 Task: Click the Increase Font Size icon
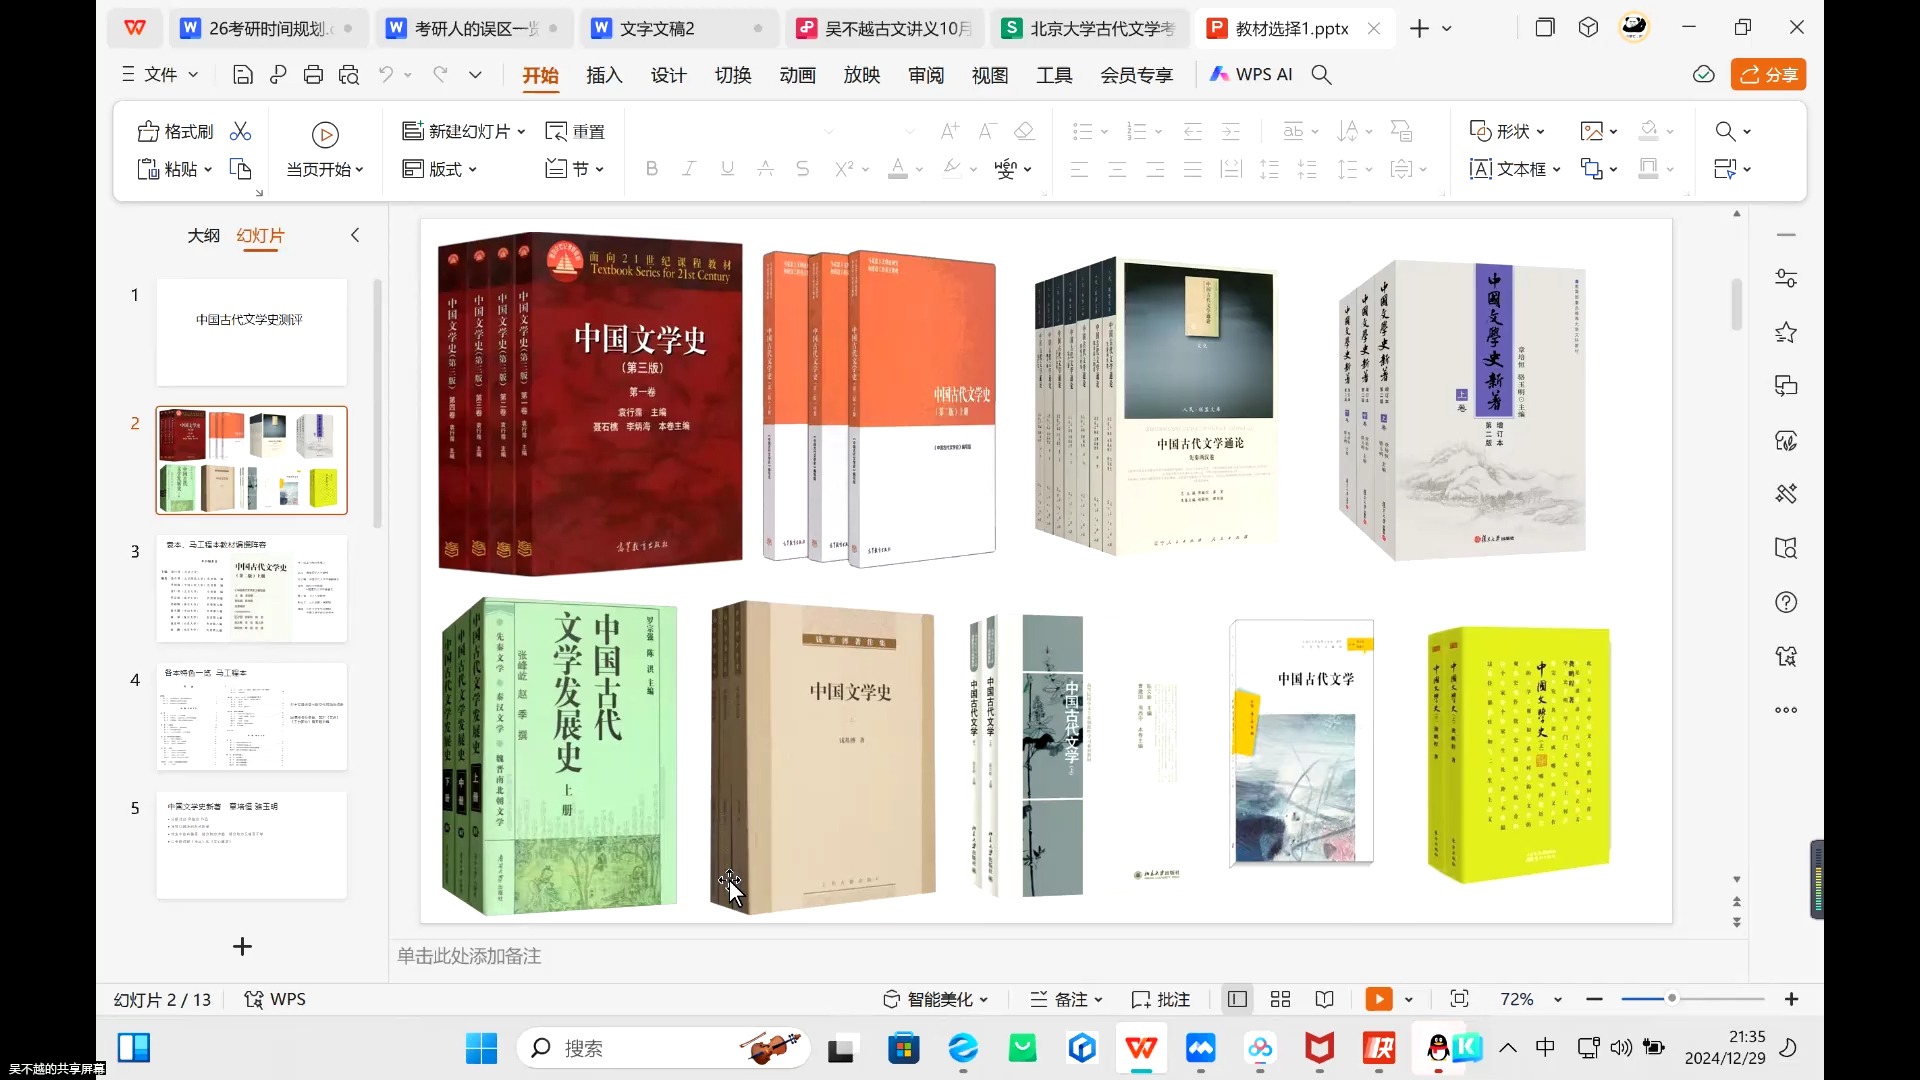[949, 131]
